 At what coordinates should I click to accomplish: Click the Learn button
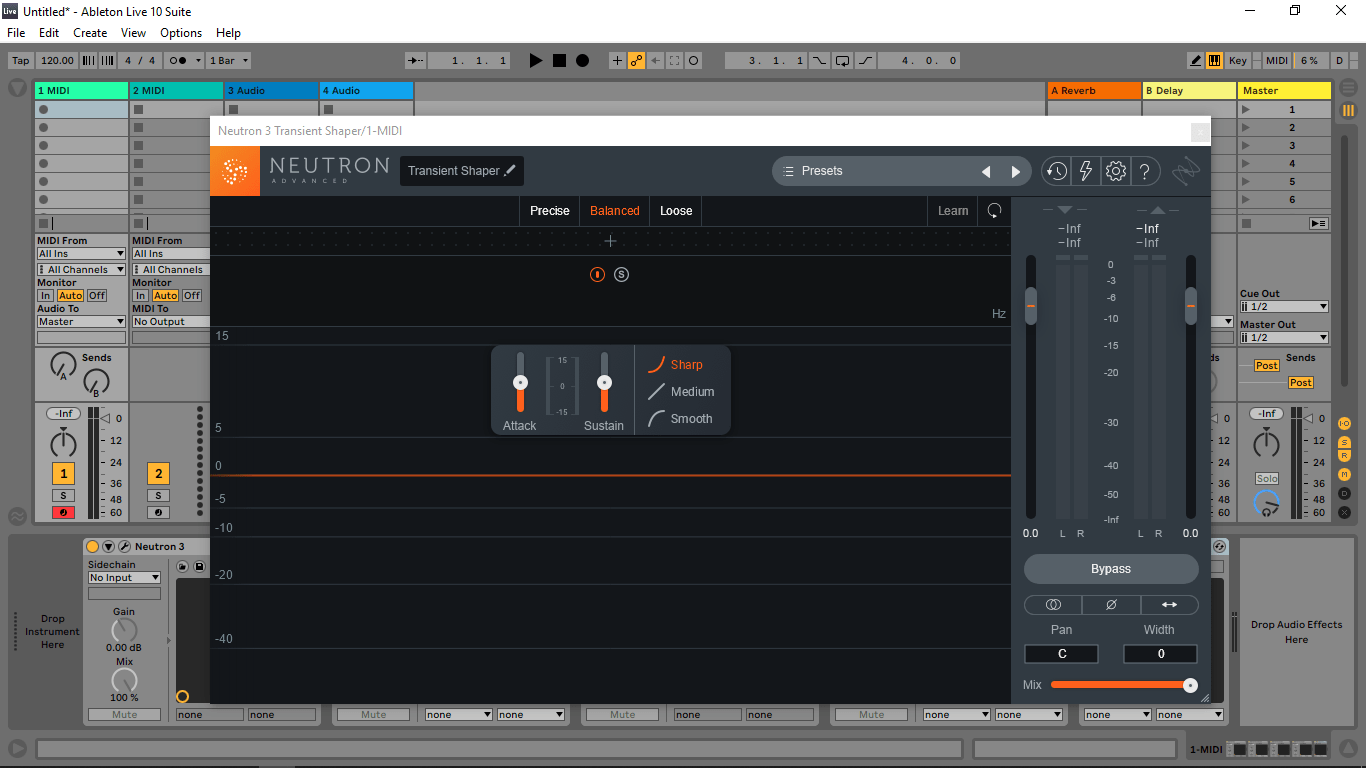953,211
